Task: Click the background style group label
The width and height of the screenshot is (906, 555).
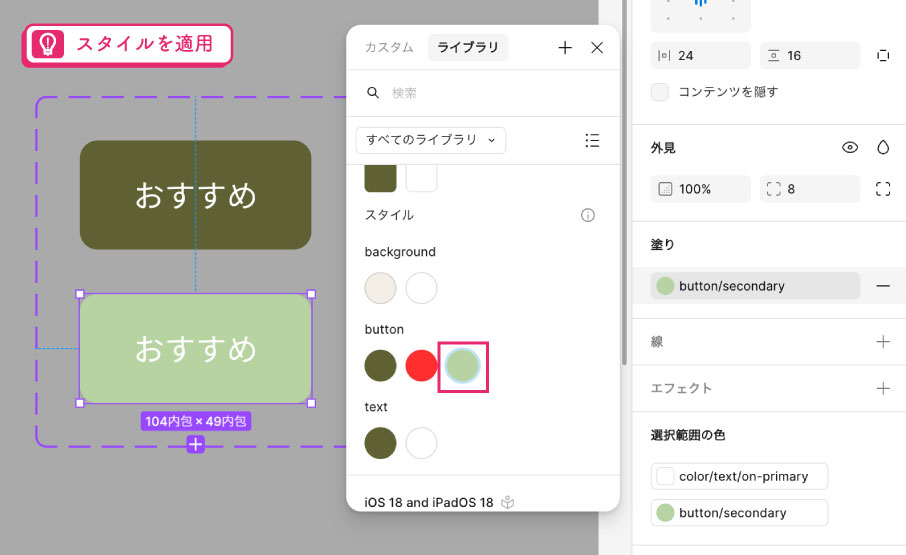Action: [400, 252]
